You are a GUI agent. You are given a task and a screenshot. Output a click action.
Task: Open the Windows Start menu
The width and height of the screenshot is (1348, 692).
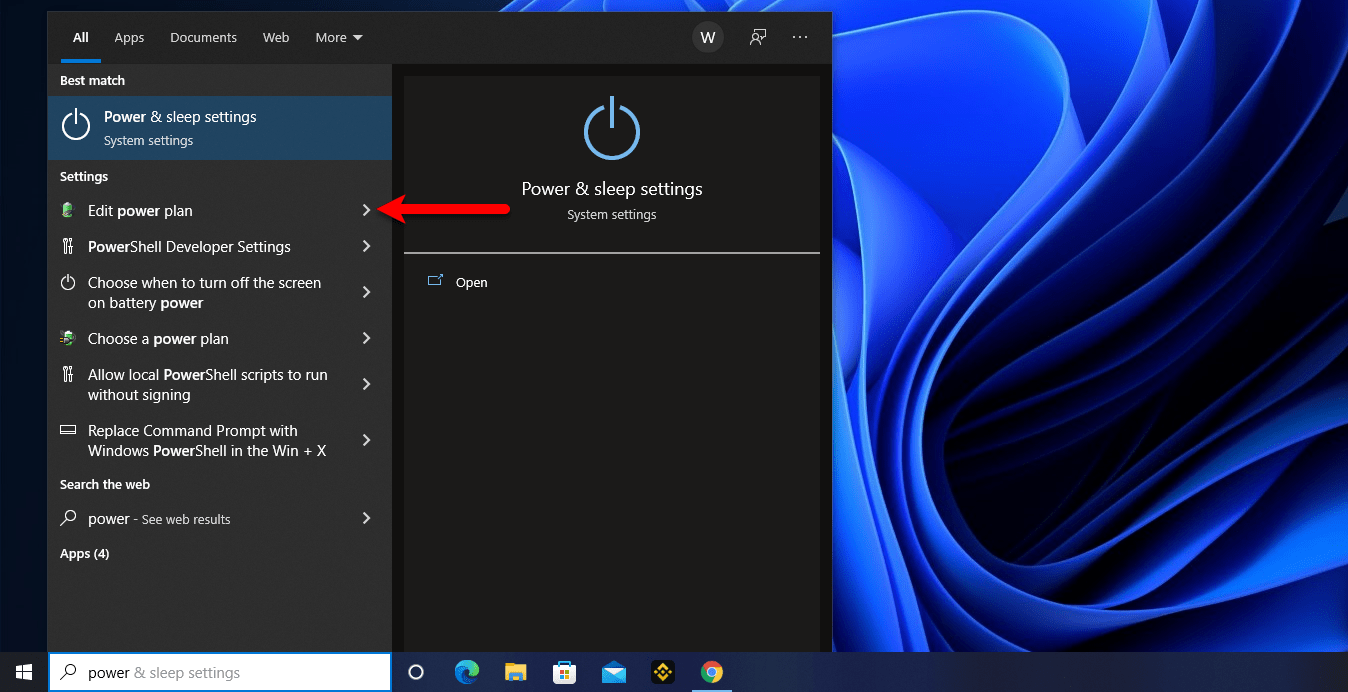coord(24,672)
